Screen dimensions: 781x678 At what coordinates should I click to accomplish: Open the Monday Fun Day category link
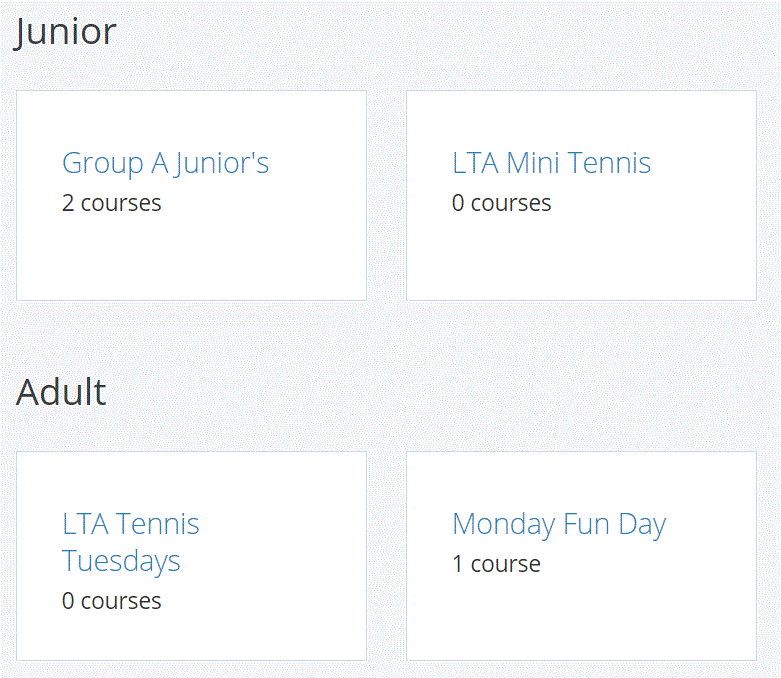click(558, 524)
